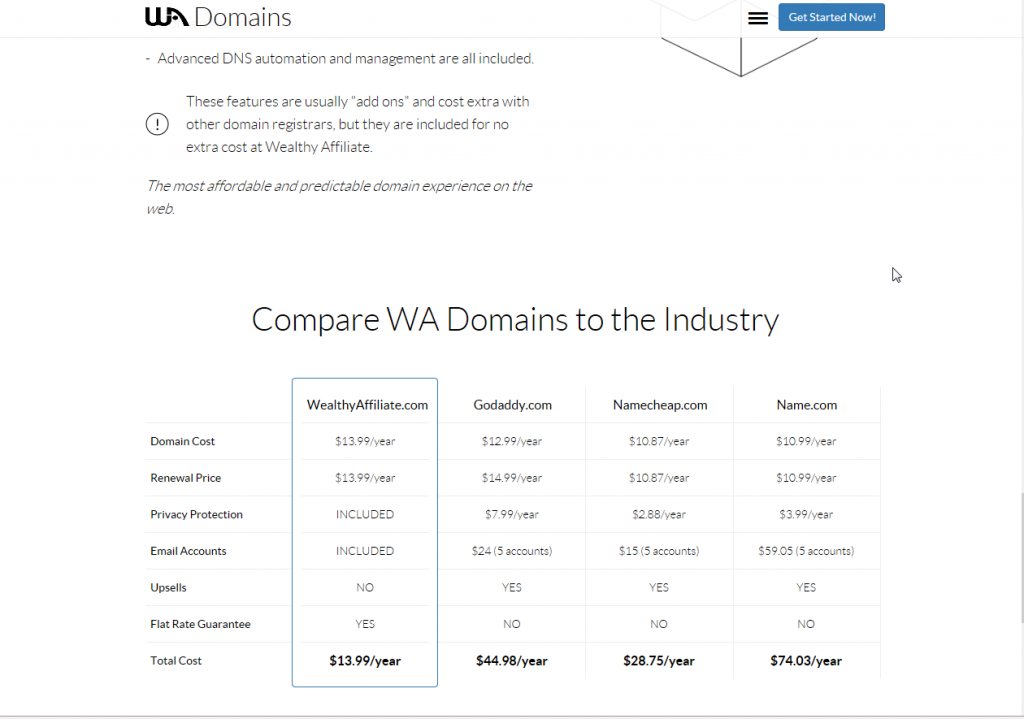This screenshot has height=719, width=1024.
Task: Click WealthyAffiliate Privacy Protection INCLUDED cell
Action: coord(364,515)
